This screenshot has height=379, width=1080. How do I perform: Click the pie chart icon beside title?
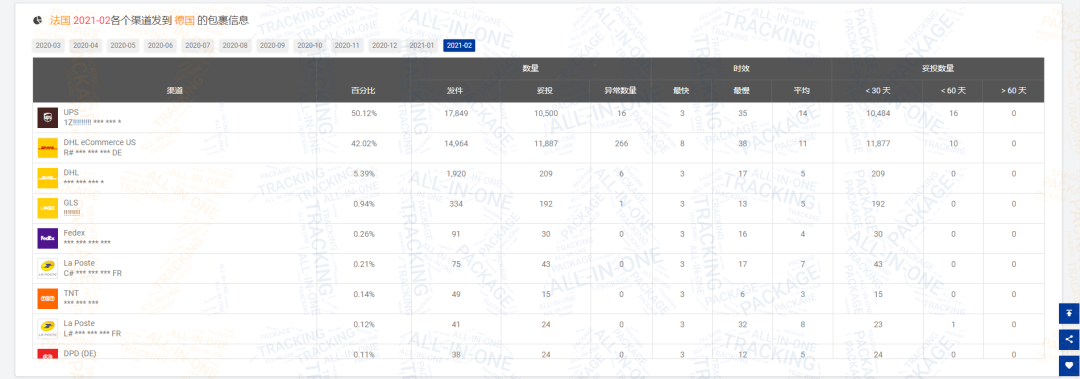37,20
